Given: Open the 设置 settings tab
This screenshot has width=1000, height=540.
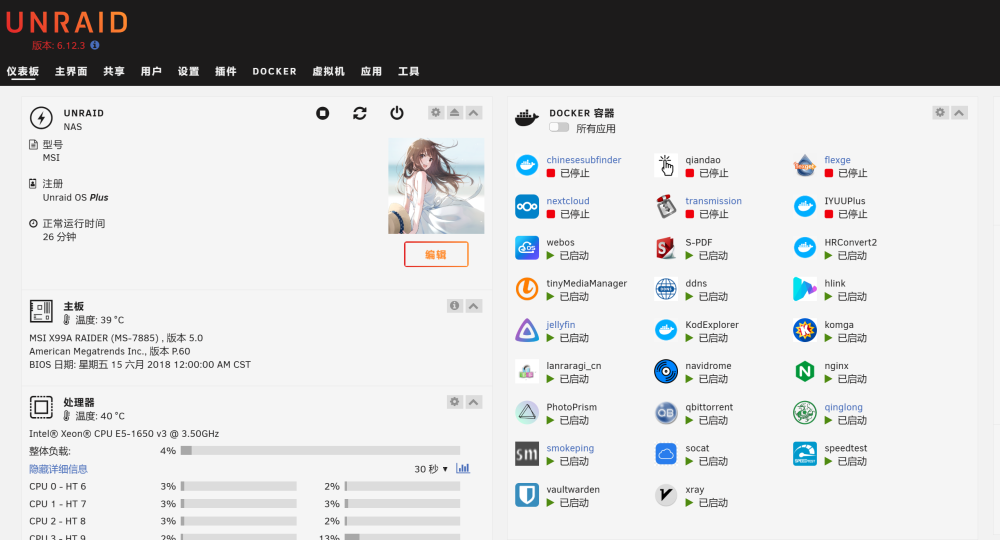Looking at the screenshot, I should pyautogui.click(x=188, y=71).
